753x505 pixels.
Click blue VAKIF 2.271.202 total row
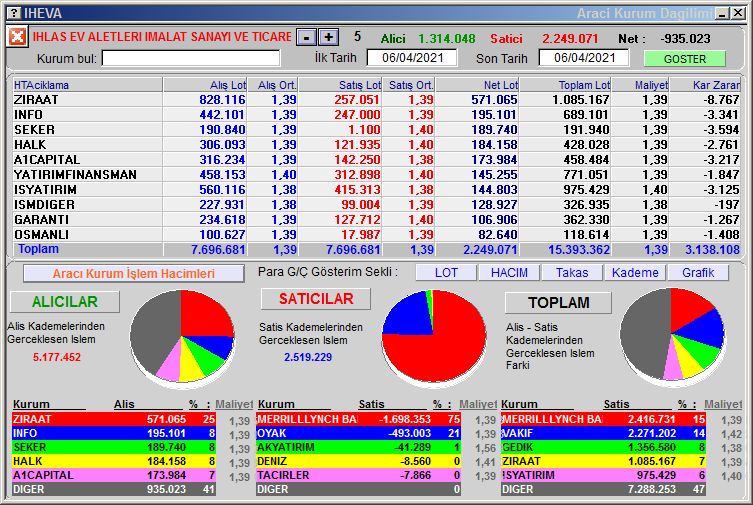tap(603, 433)
